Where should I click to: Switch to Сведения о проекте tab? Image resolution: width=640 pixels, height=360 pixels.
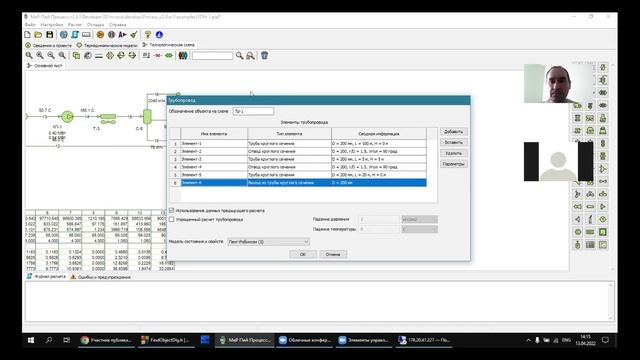pos(49,45)
